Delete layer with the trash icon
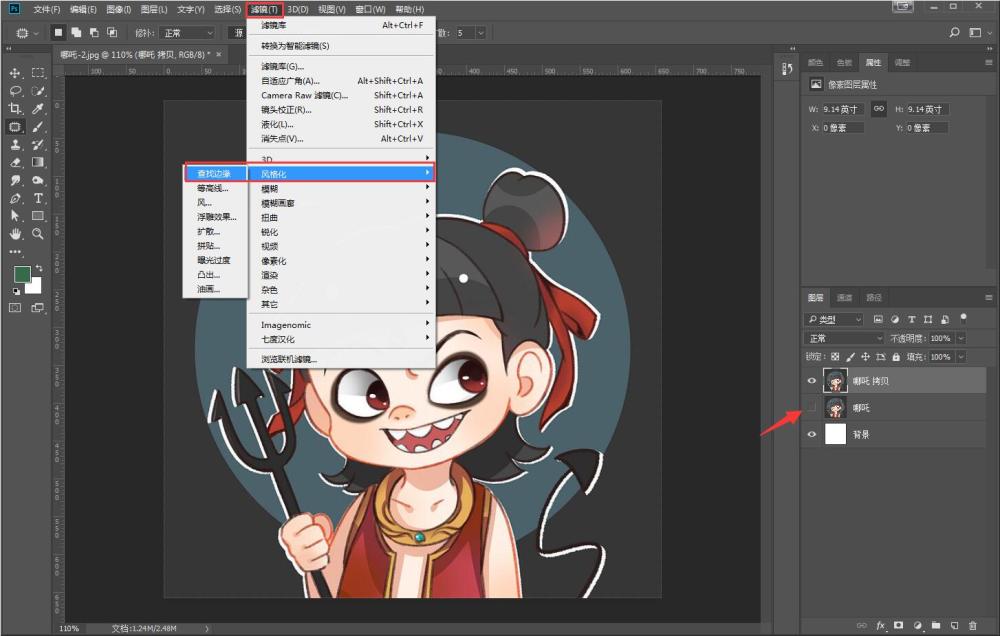Viewport: 1000px width, 636px height. pyautogui.click(x=973, y=626)
